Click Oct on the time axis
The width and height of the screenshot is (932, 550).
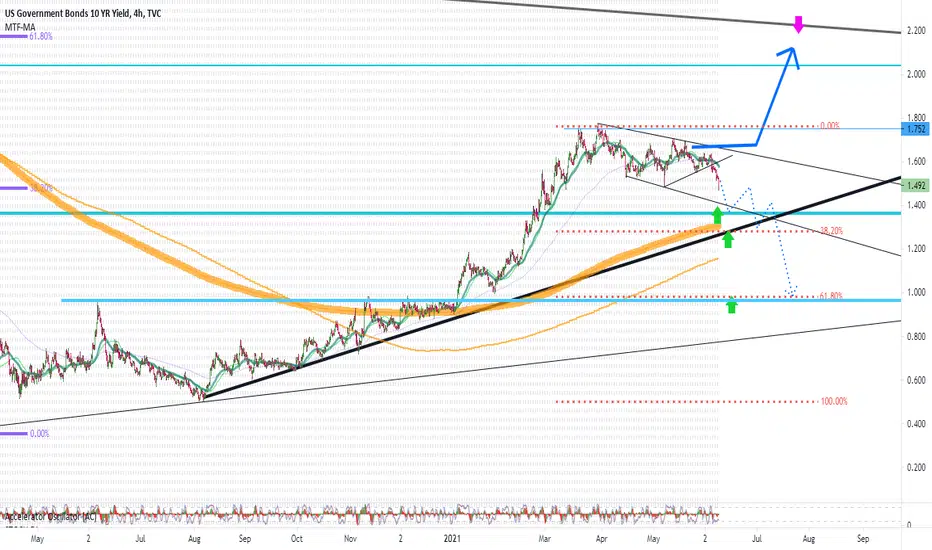point(297,539)
